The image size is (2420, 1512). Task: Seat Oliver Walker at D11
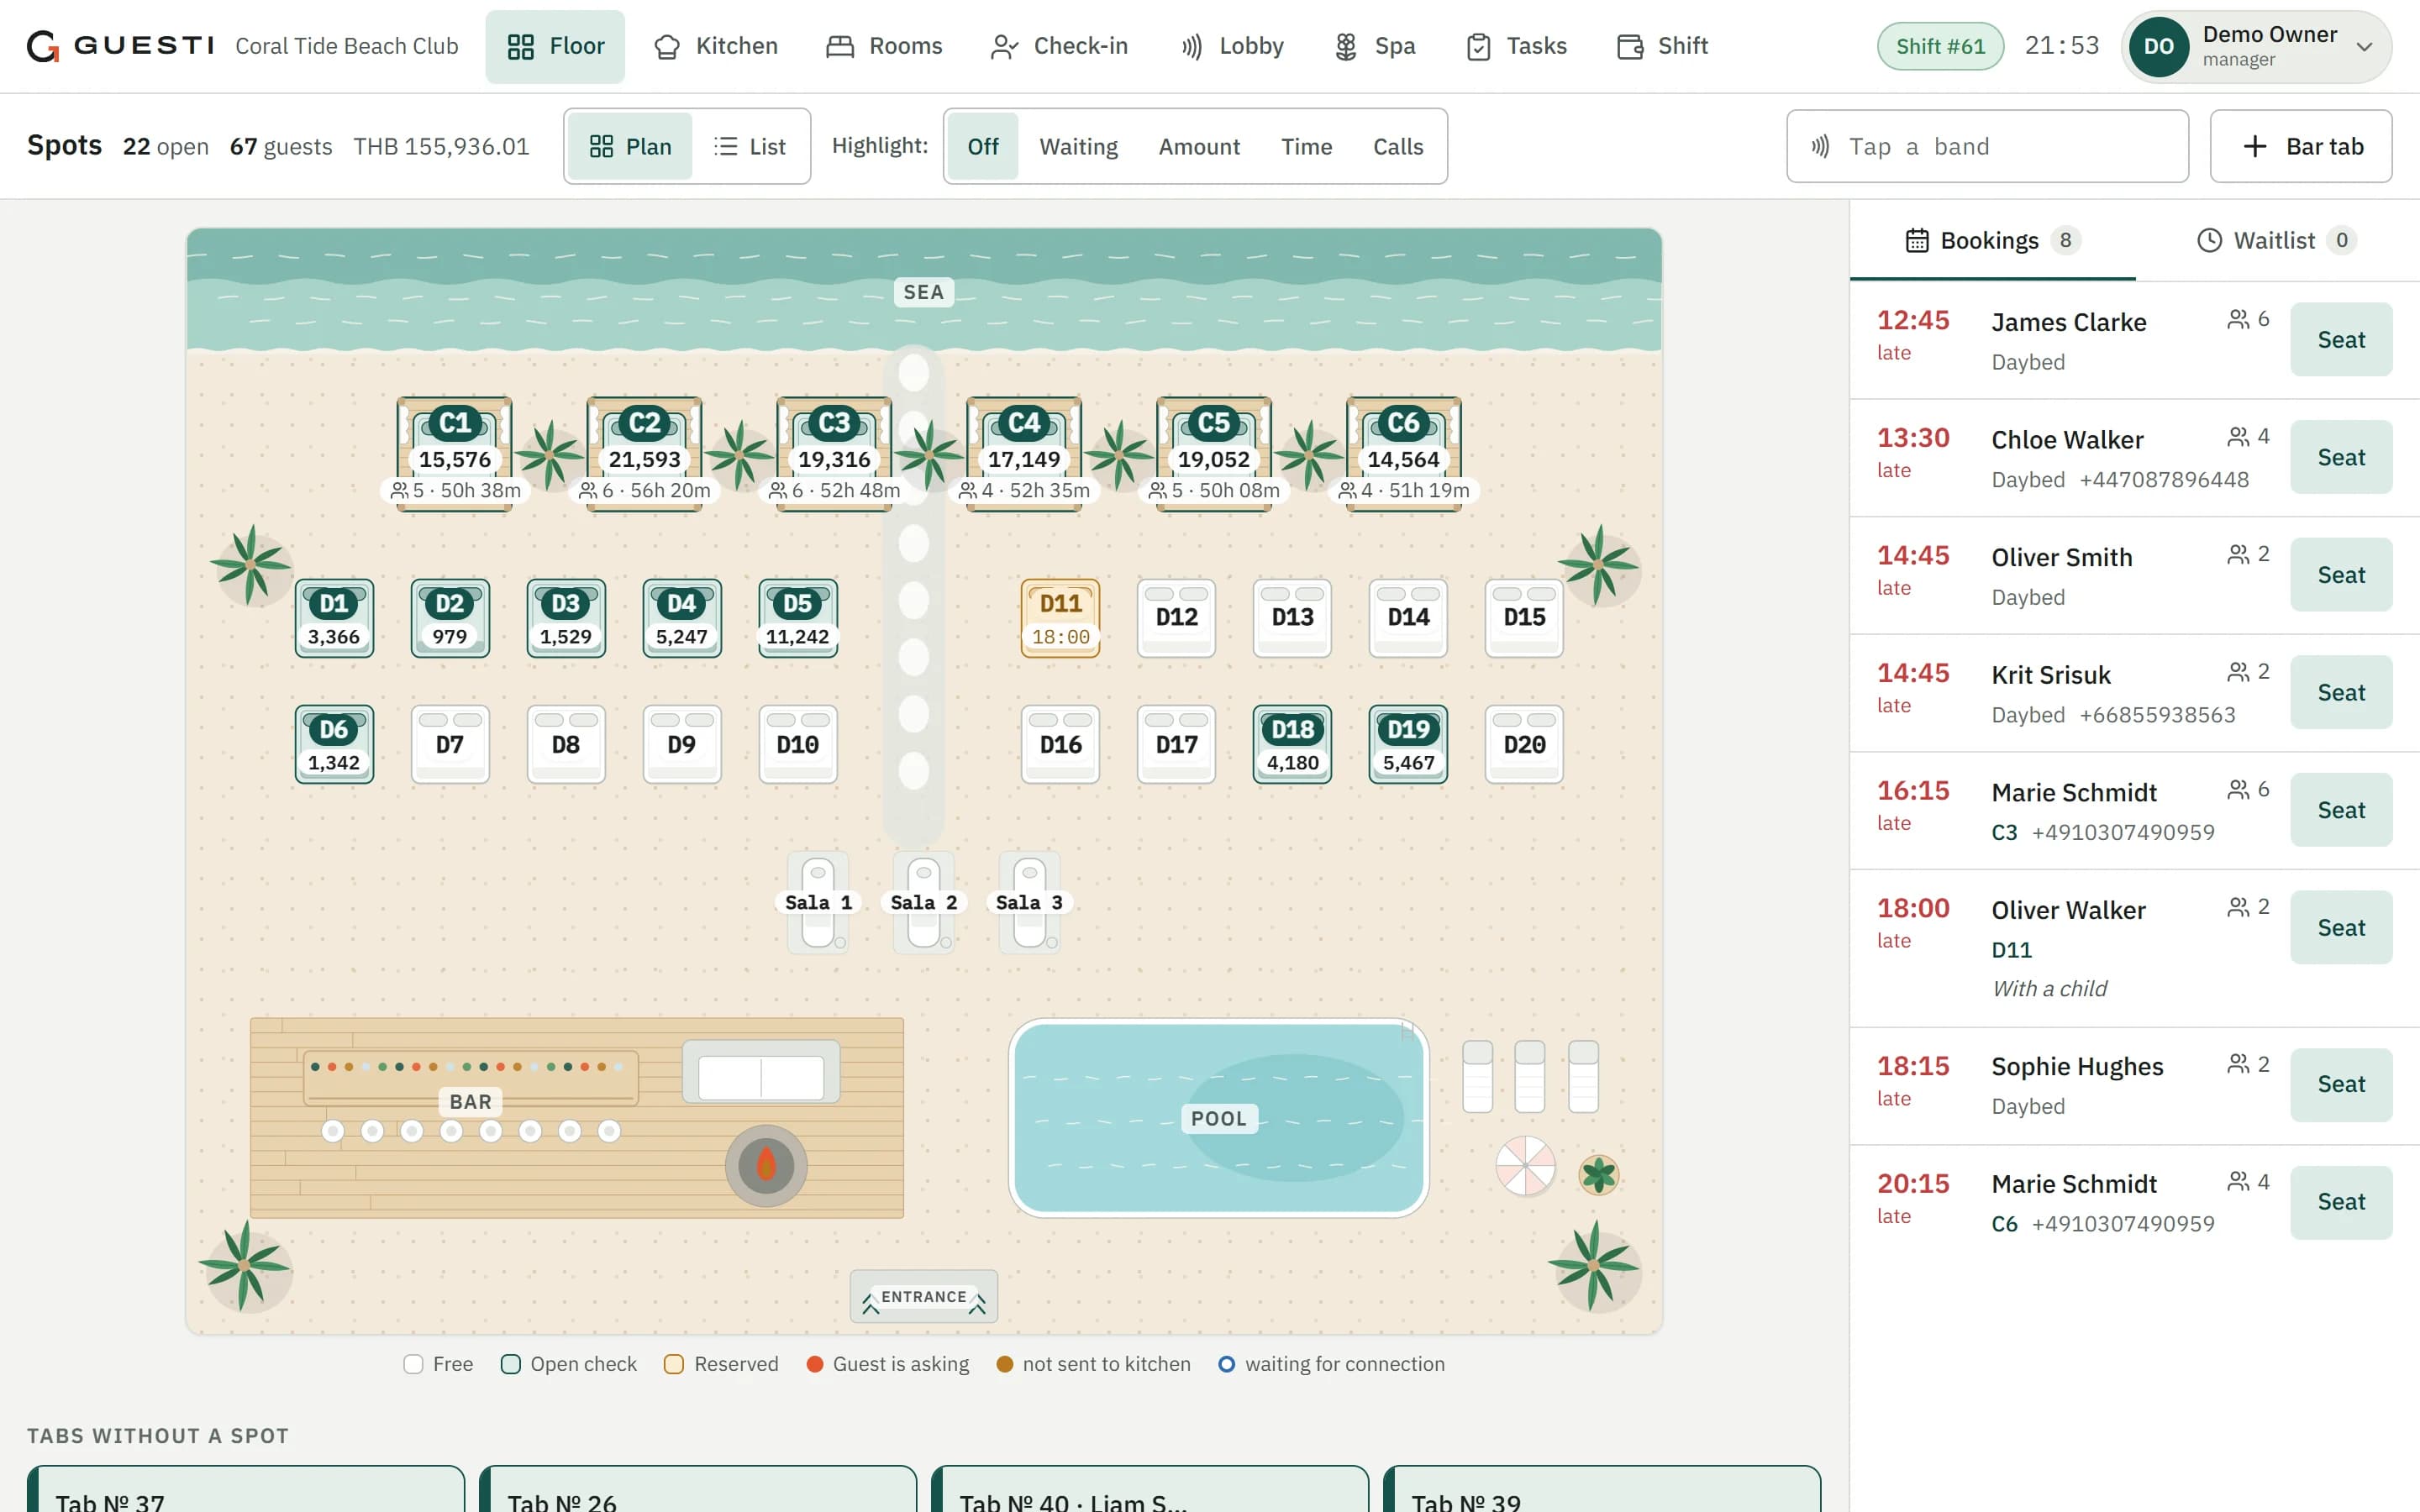click(x=2340, y=927)
